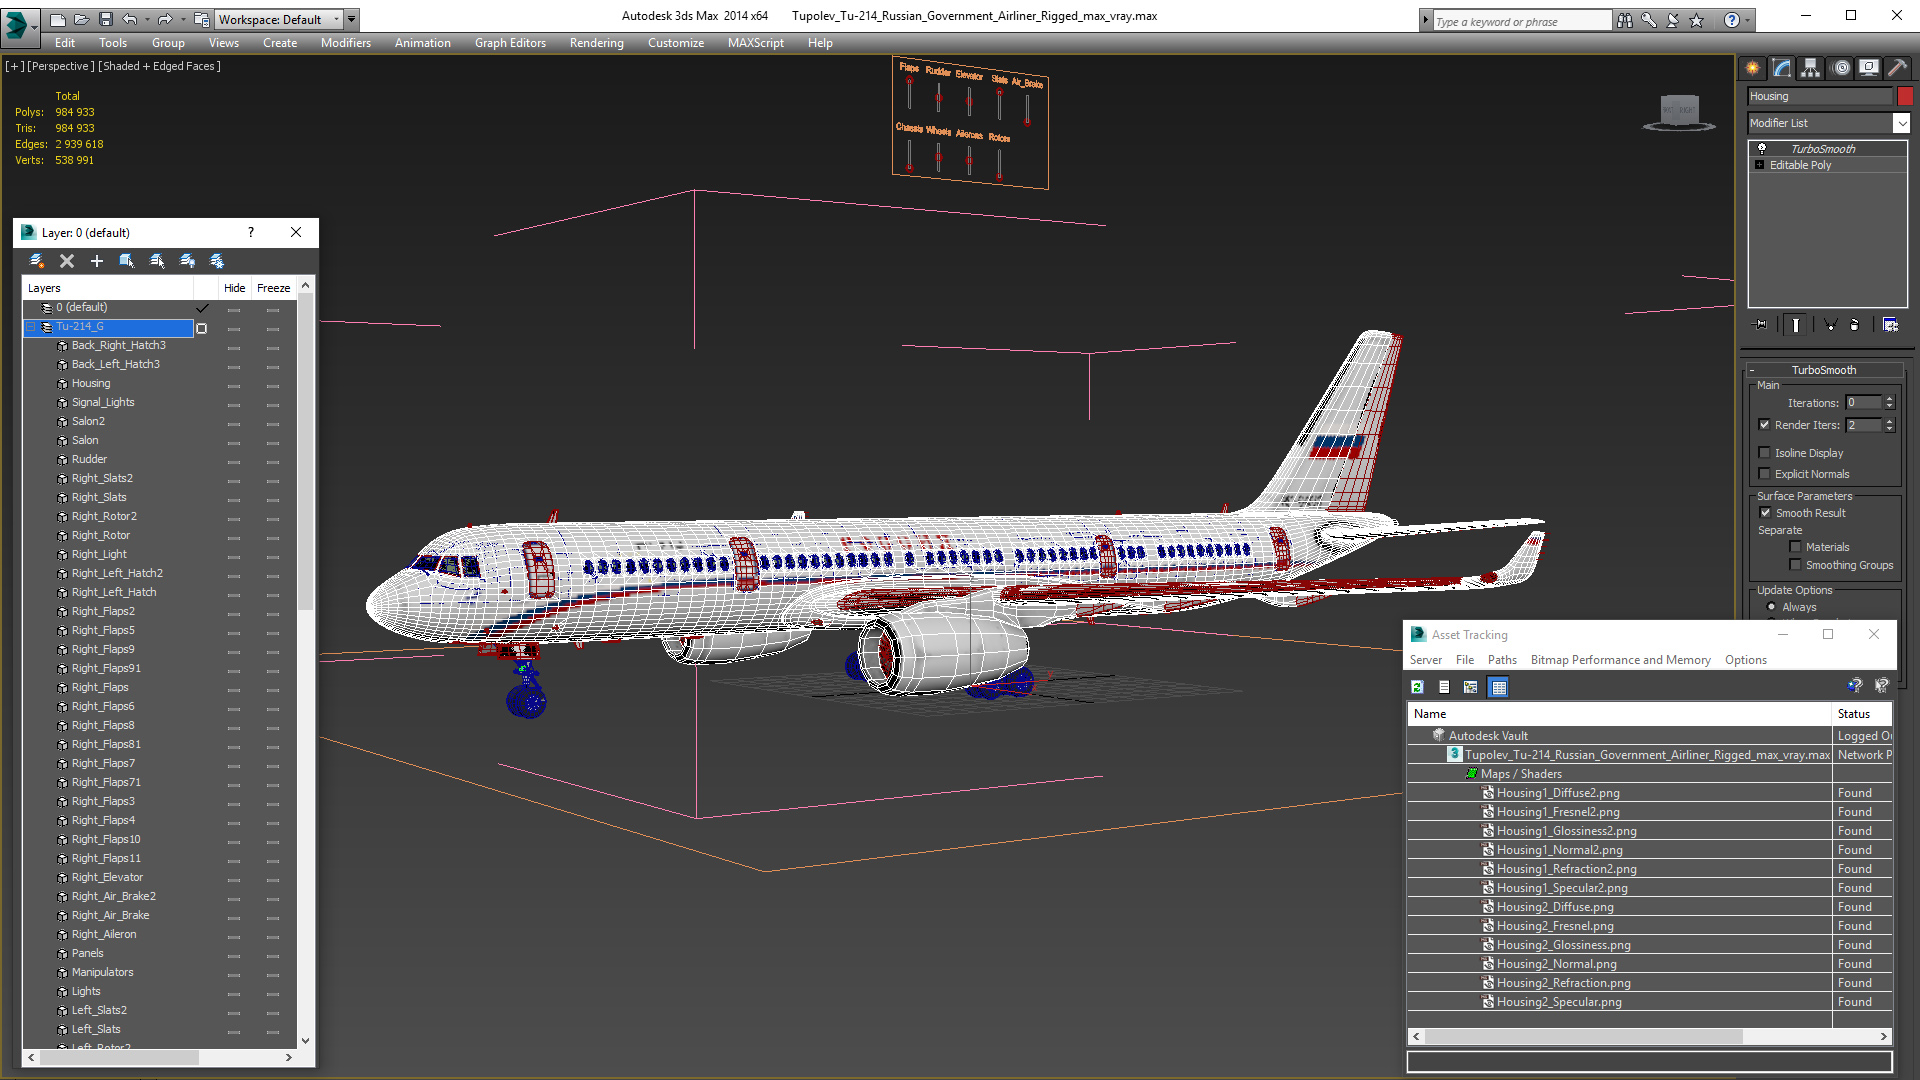This screenshot has height=1080, width=1920.
Task: Click the Hide column header in Layer dialog
Action: click(x=234, y=288)
